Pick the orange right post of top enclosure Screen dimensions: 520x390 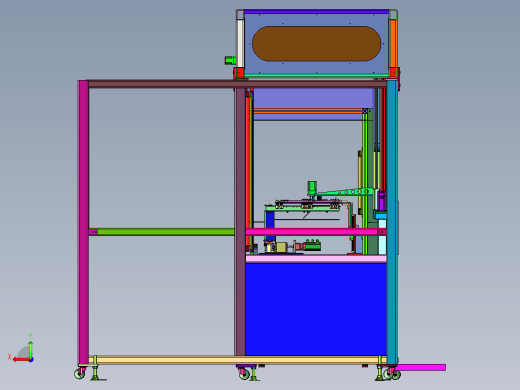click(393, 43)
